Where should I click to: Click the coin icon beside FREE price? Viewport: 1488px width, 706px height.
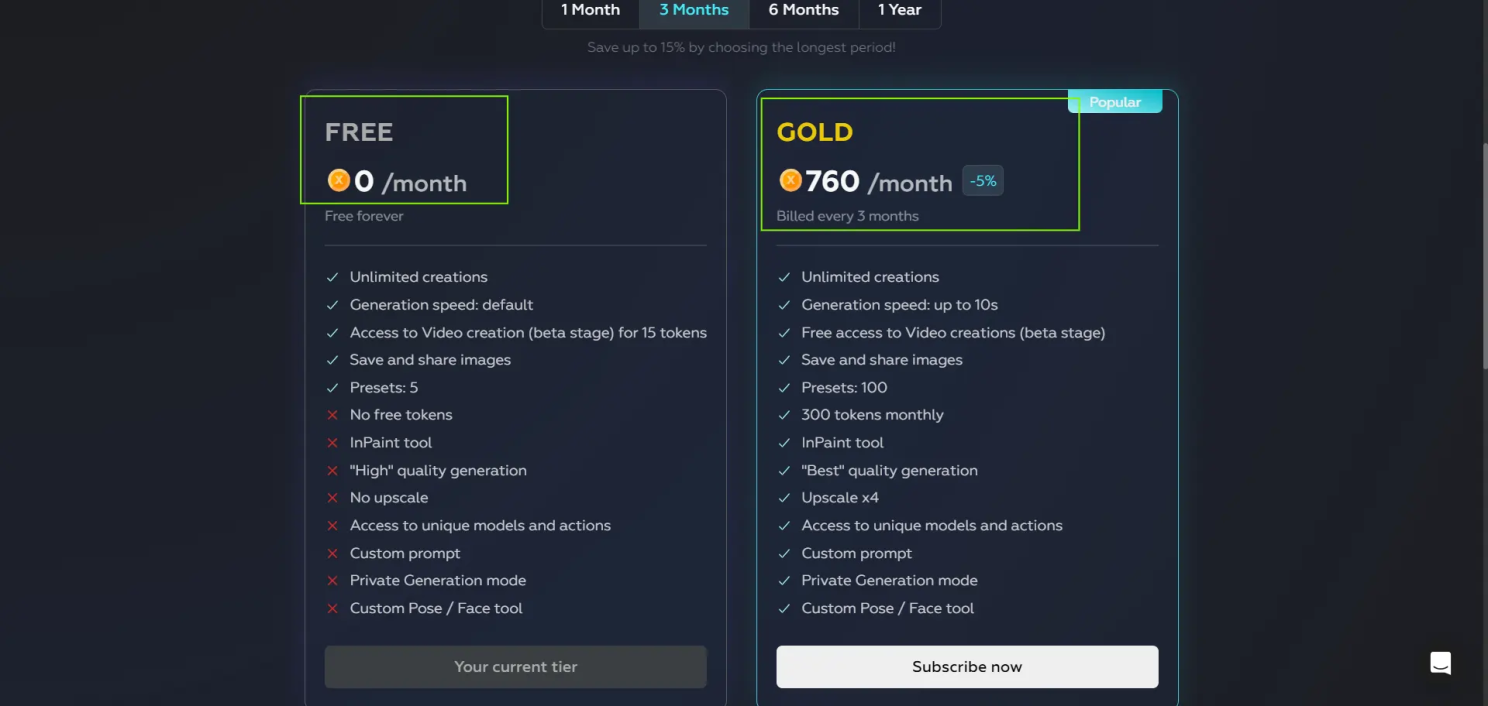[339, 181]
